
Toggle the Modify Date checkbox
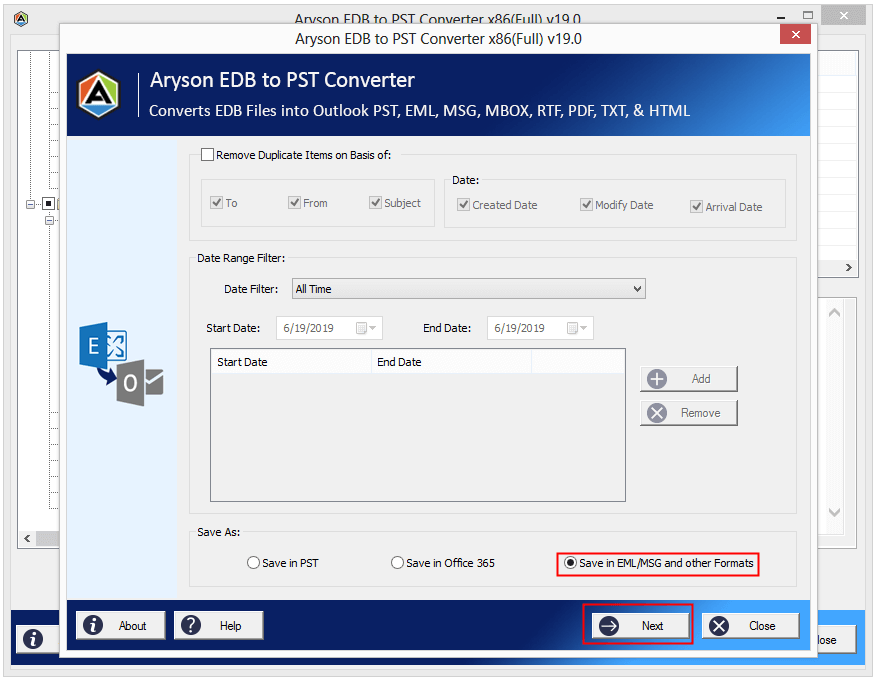586,205
